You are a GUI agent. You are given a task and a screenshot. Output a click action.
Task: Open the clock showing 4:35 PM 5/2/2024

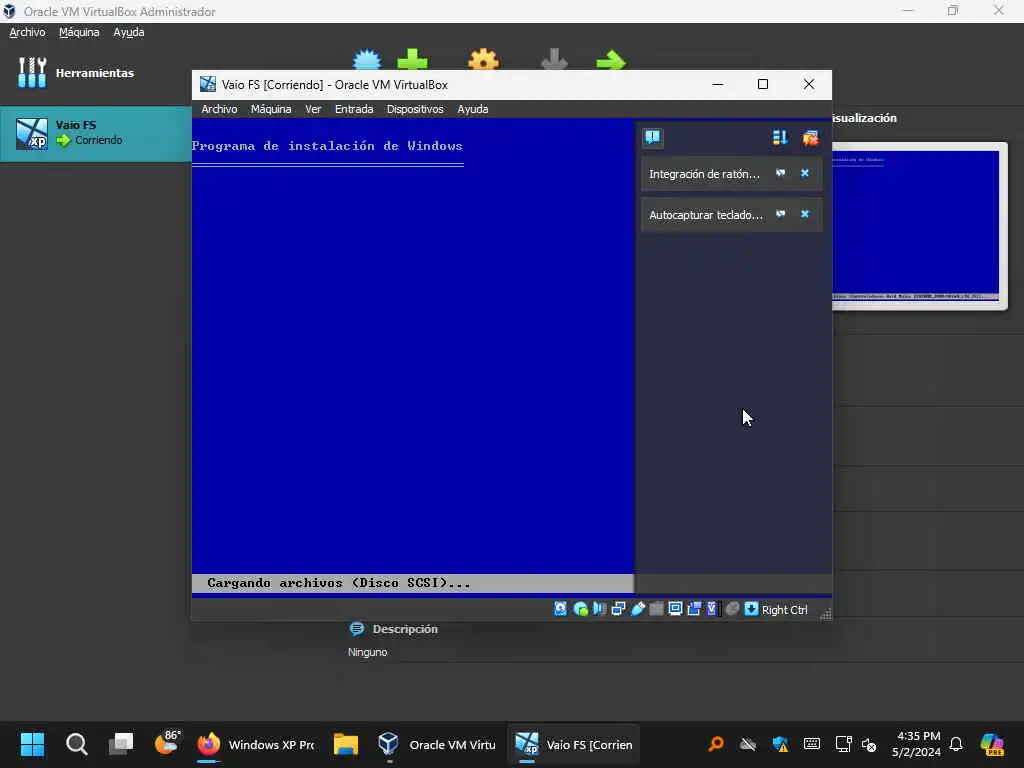click(x=917, y=744)
